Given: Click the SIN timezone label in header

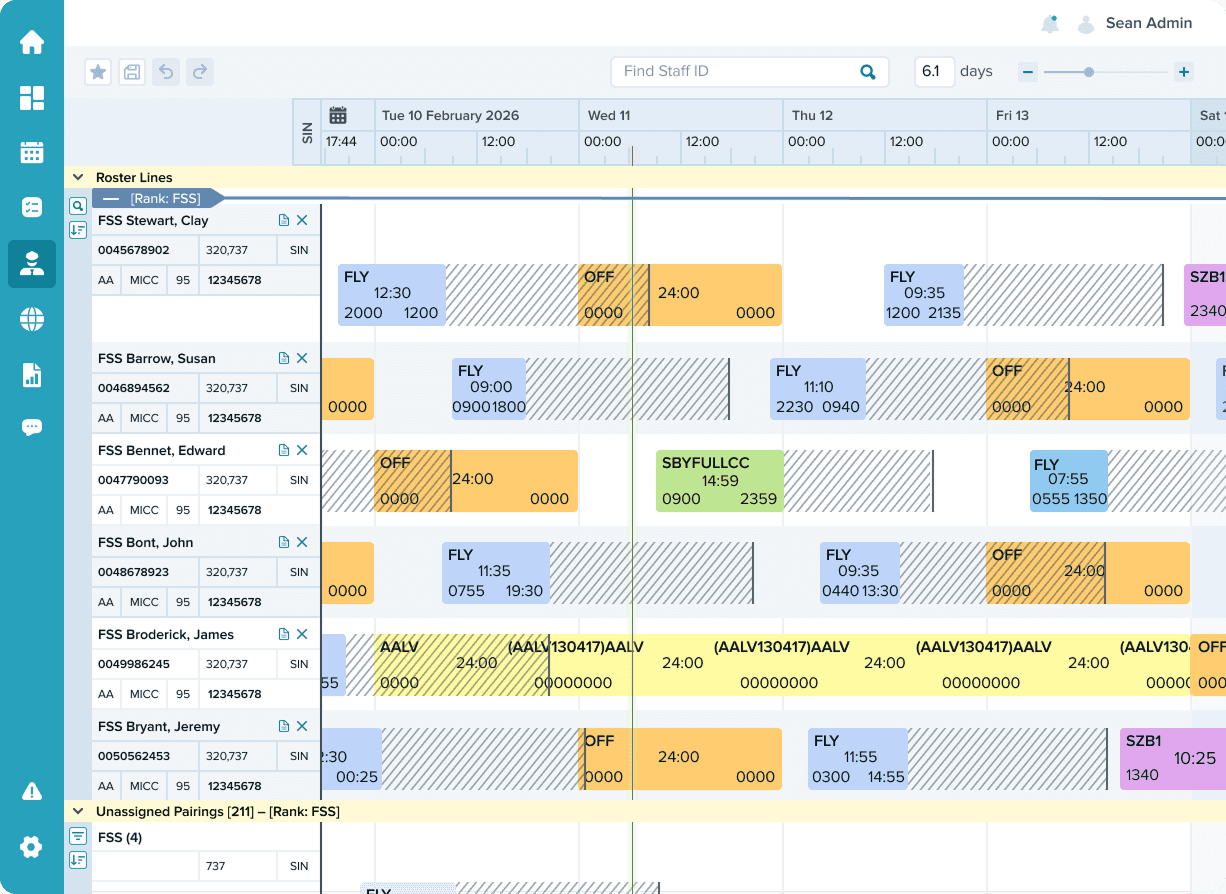Looking at the screenshot, I should point(307,132).
